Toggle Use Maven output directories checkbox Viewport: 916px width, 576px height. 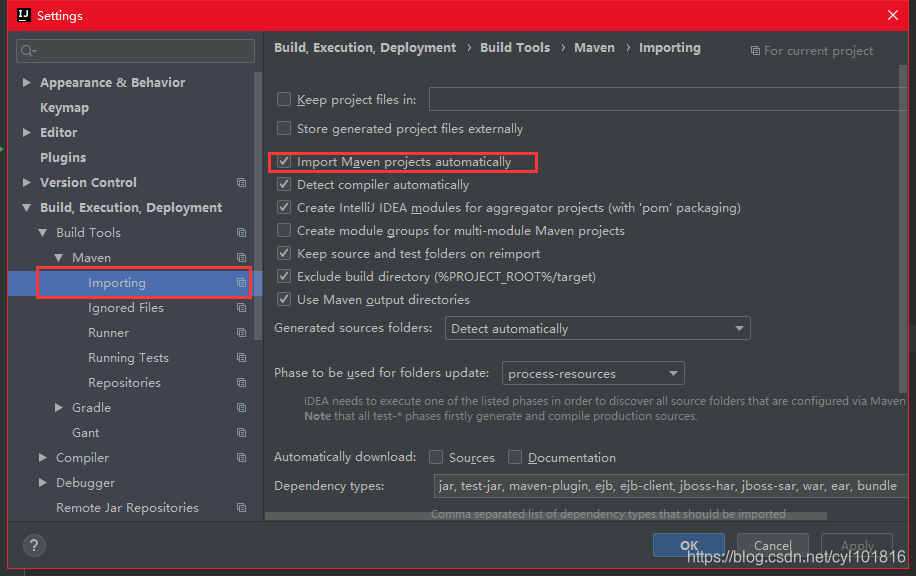click(284, 299)
